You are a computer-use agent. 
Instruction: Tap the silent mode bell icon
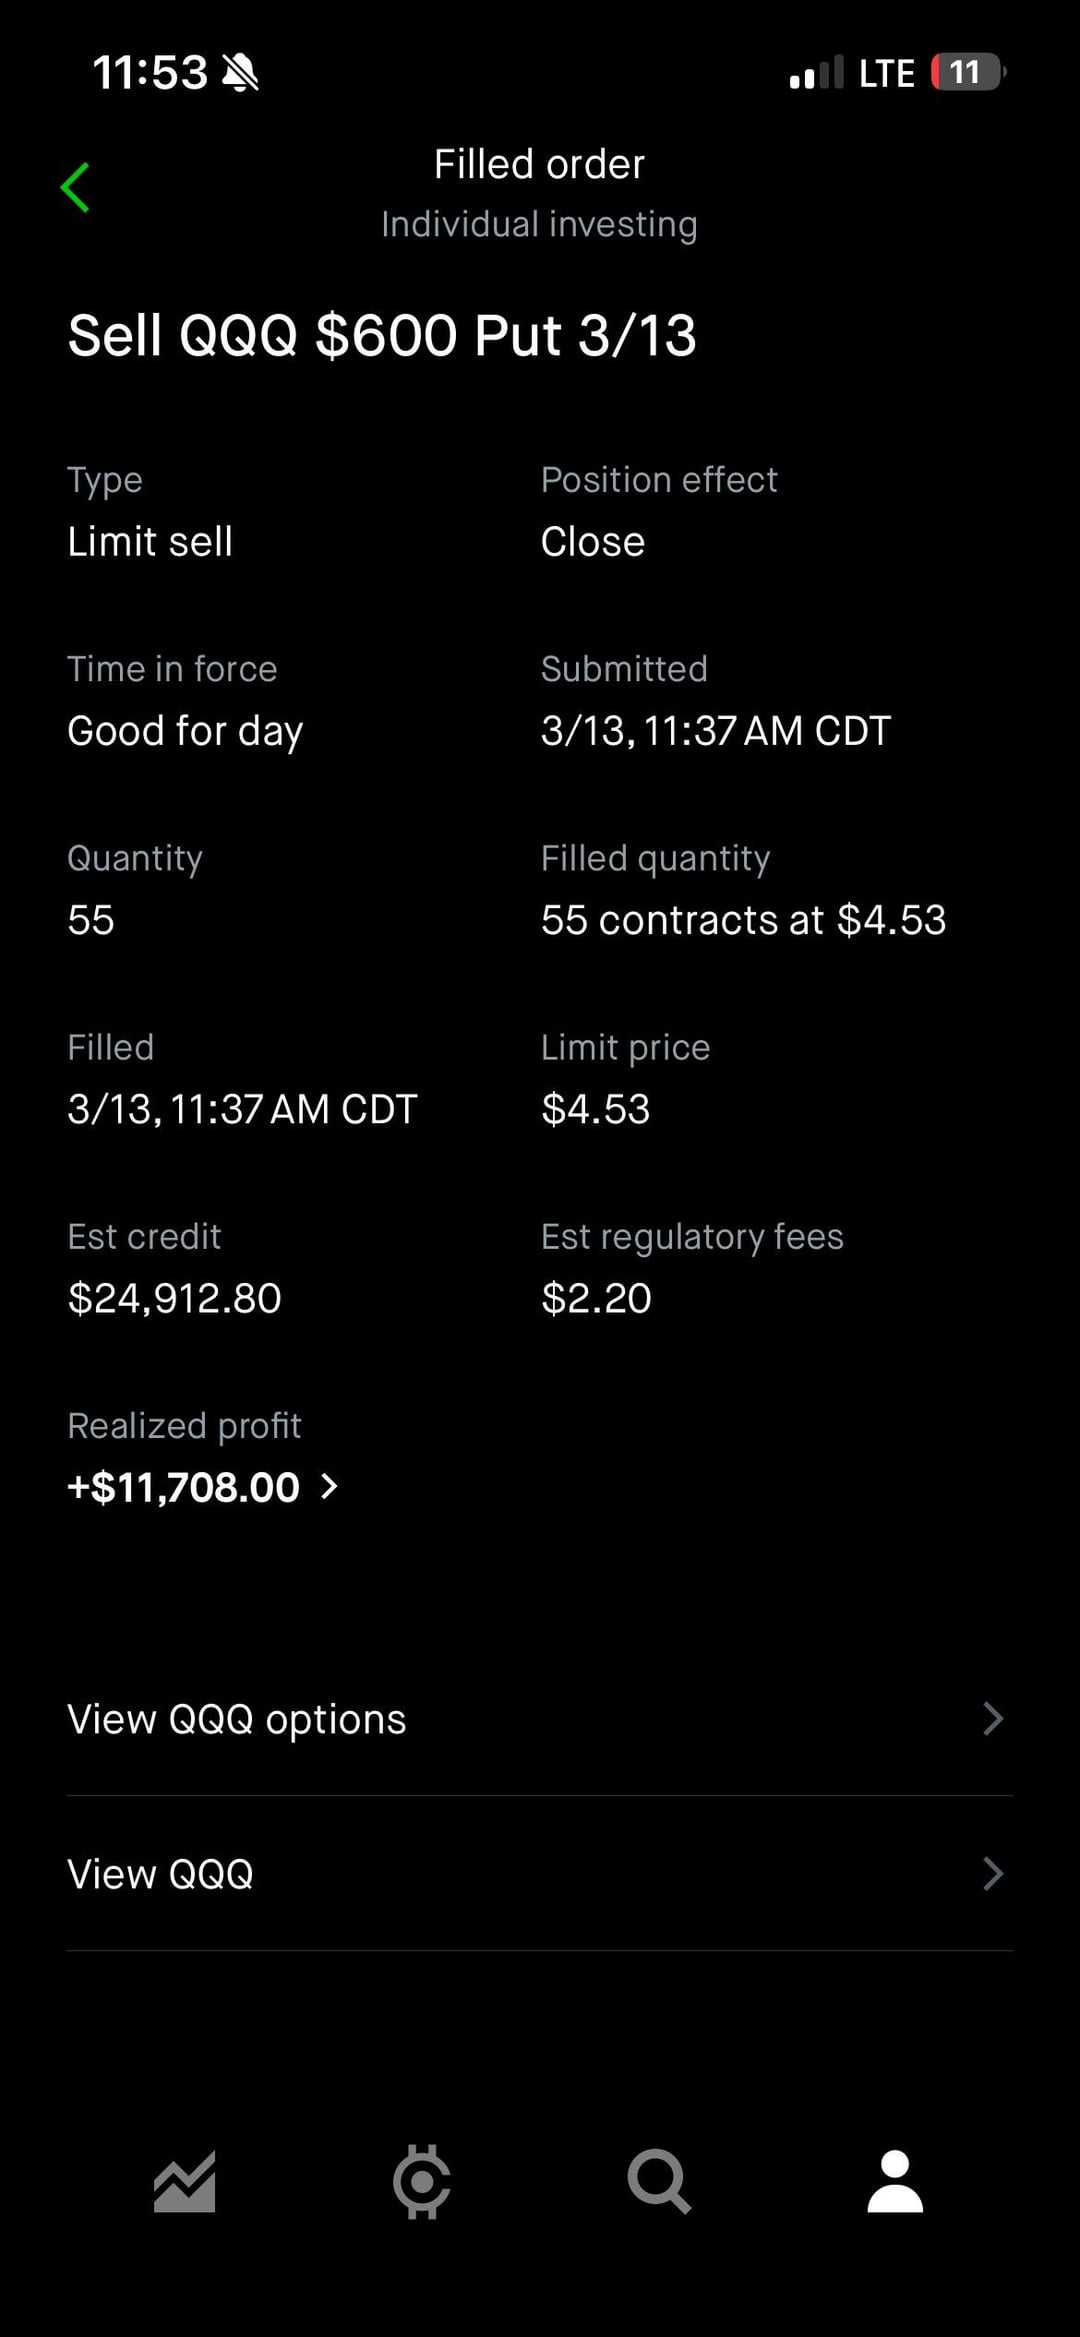tap(240, 73)
